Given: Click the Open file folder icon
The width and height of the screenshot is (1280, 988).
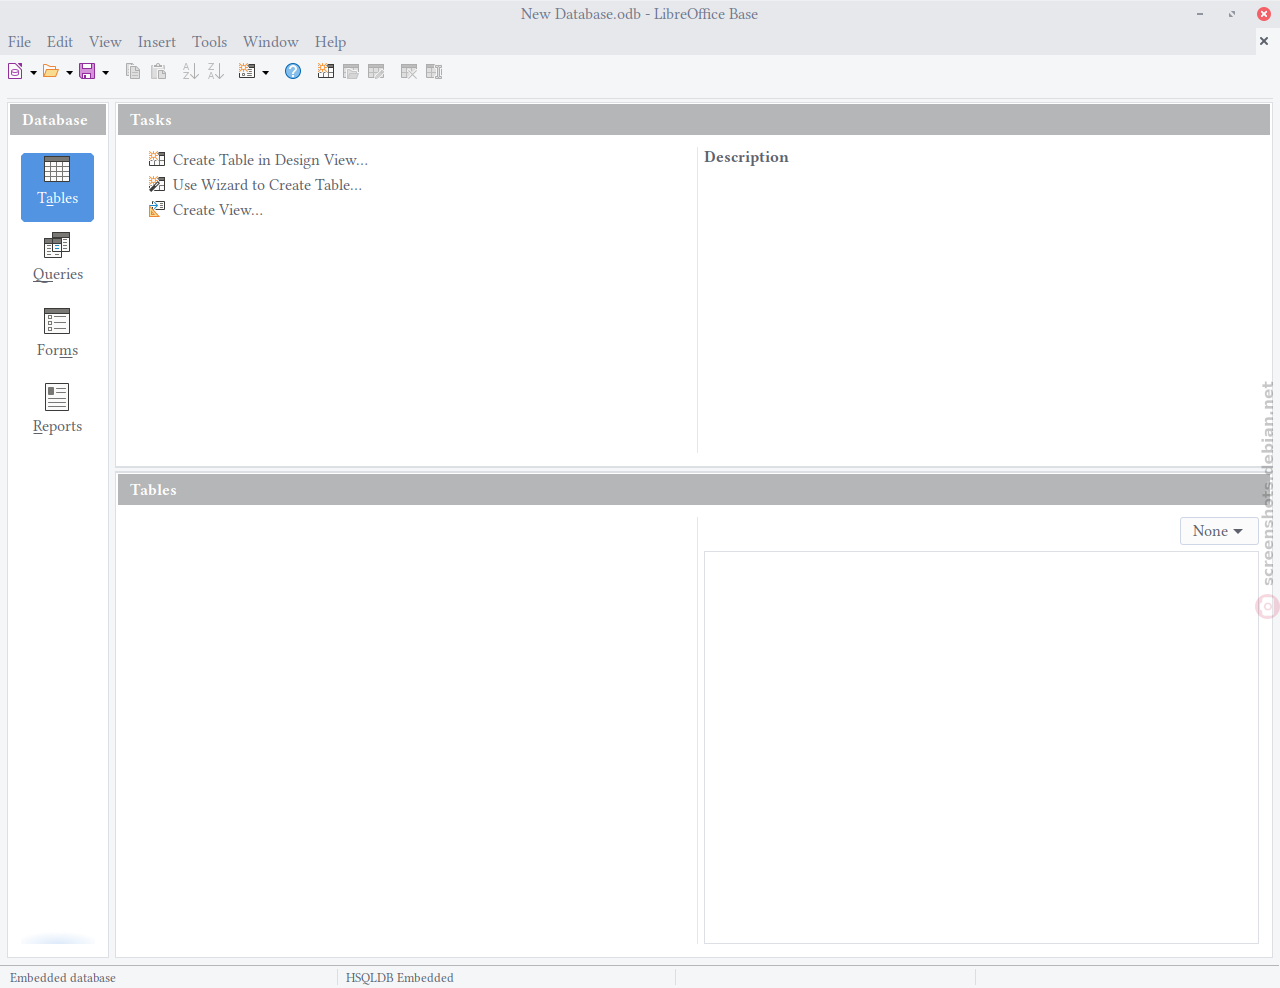Looking at the screenshot, I should coord(51,71).
